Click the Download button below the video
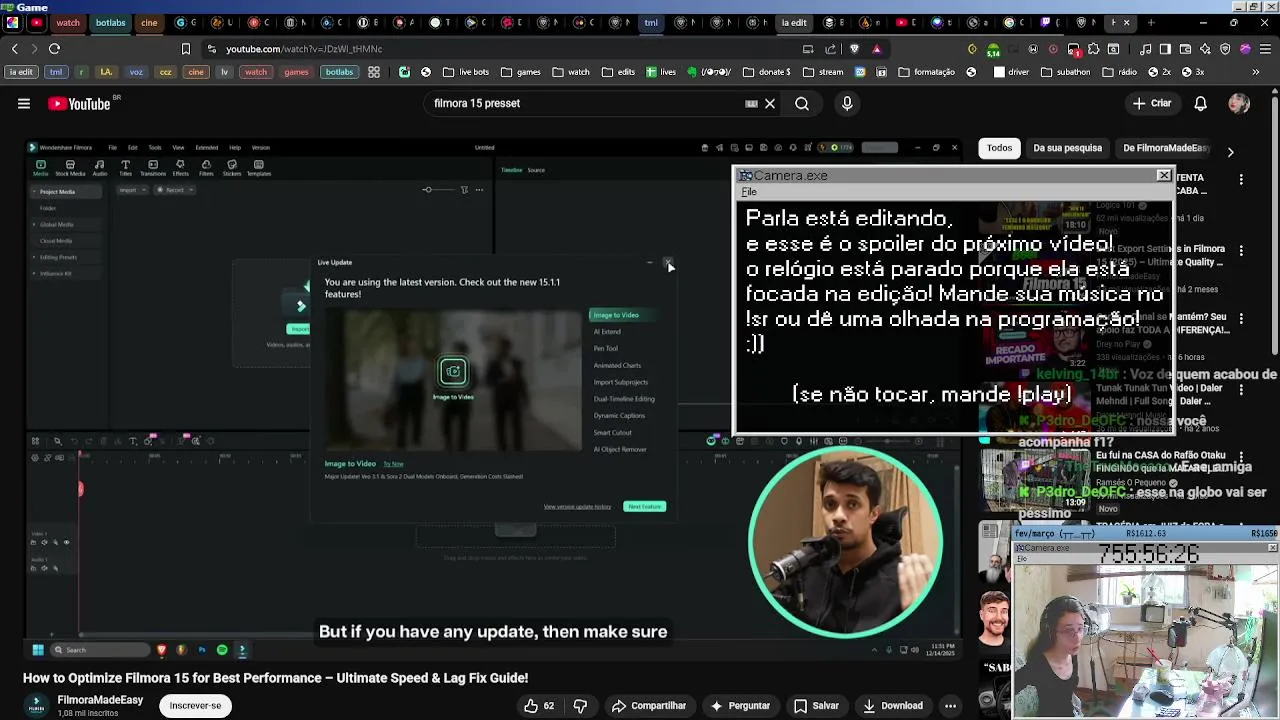Viewport: 1280px width, 720px height. (x=893, y=706)
